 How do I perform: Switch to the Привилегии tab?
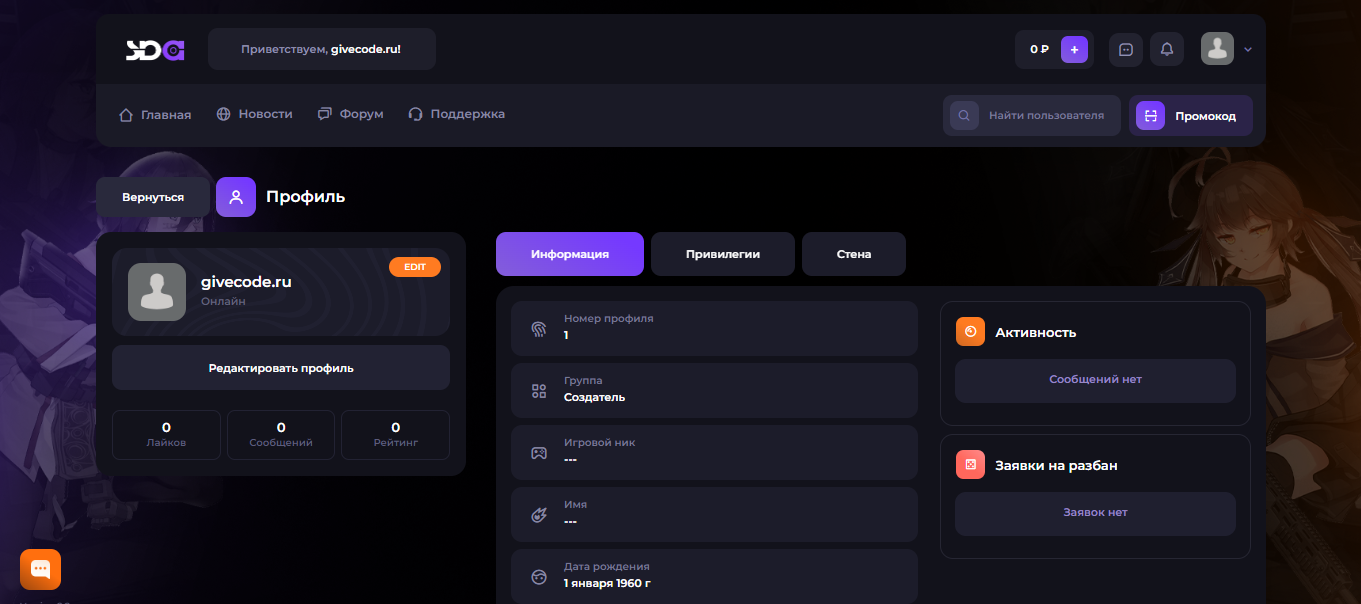click(722, 254)
